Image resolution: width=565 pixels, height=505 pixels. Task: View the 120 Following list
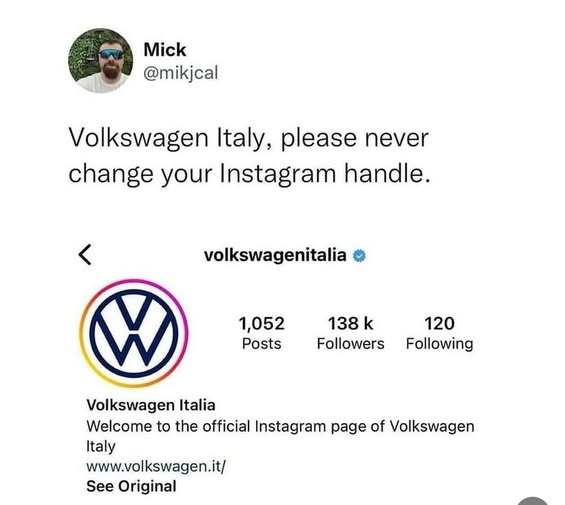tap(440, 333)
